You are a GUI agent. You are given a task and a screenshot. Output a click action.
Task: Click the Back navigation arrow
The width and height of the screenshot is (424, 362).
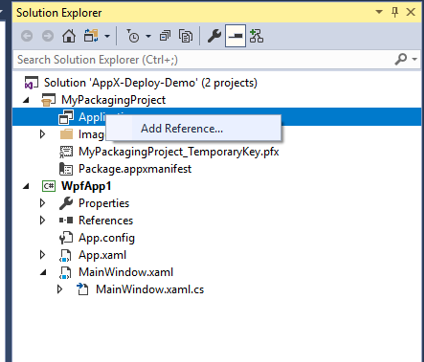(27, 36)
